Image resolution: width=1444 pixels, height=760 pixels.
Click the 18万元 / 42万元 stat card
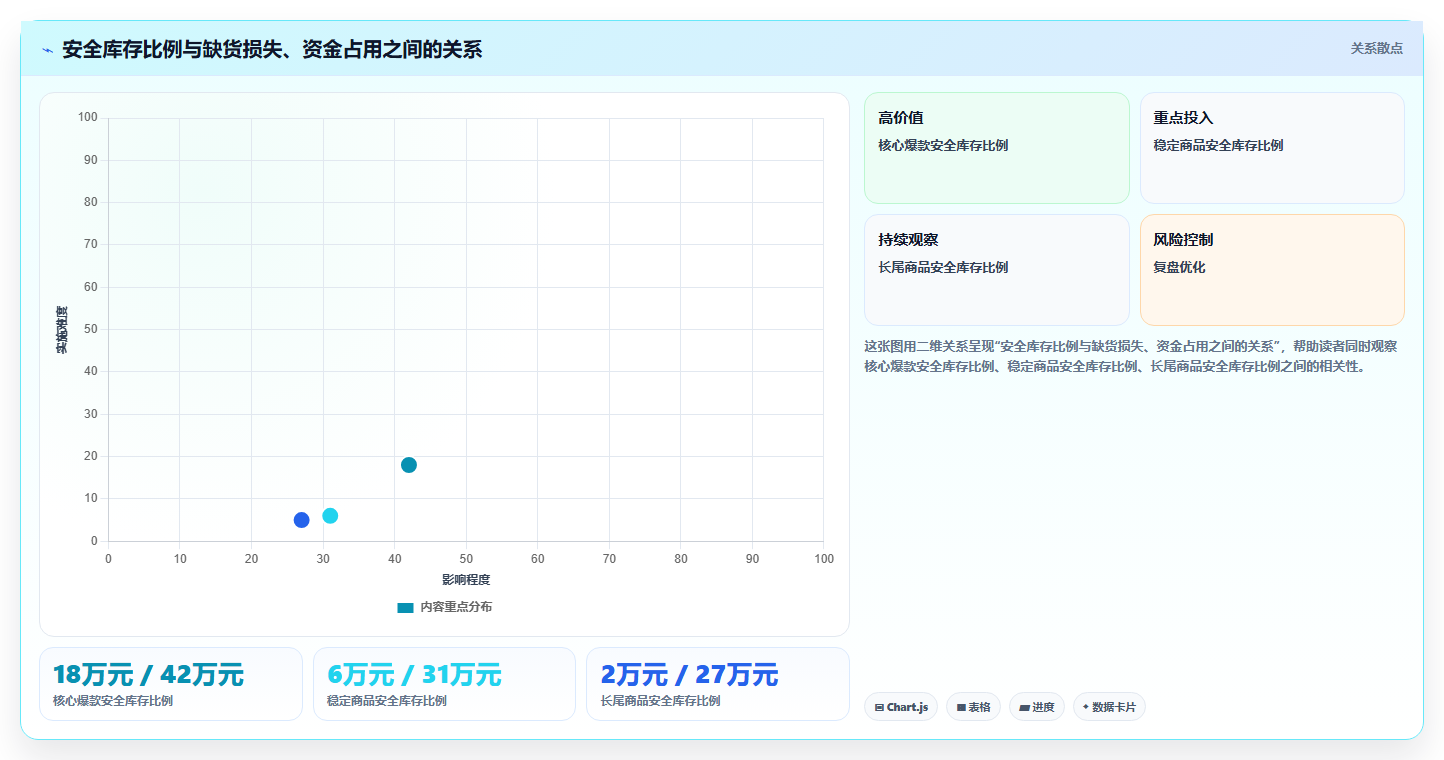pos(171,684)
